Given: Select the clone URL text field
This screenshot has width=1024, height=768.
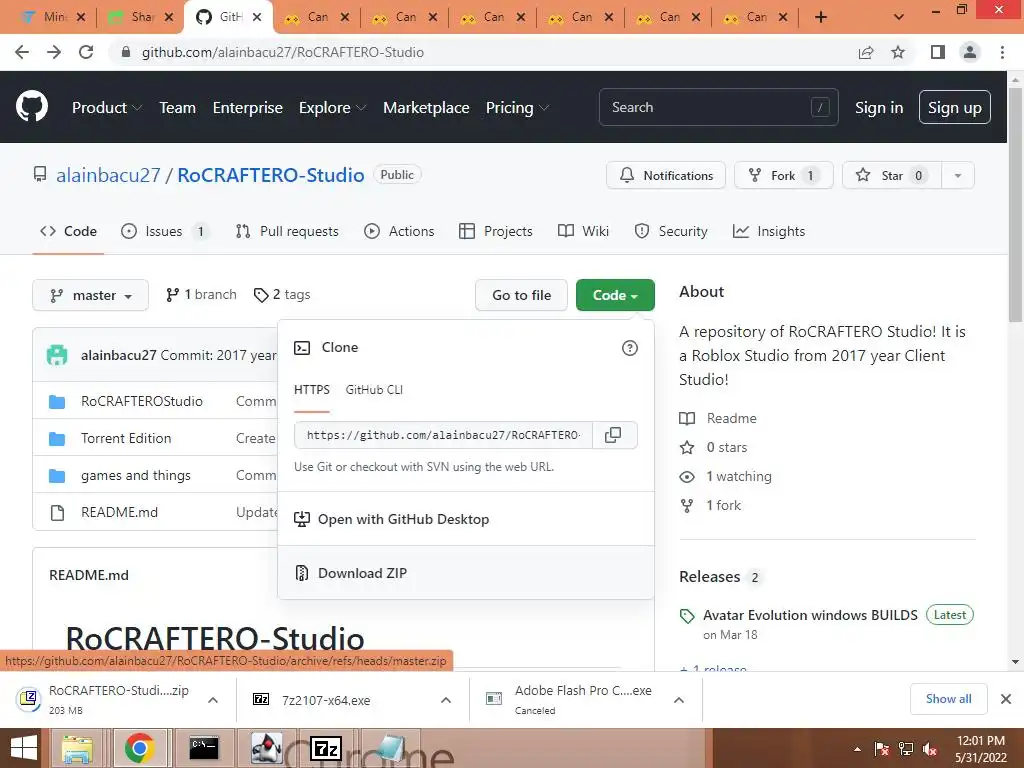Looking at the screenshot, I should click(x=443, y=435).
